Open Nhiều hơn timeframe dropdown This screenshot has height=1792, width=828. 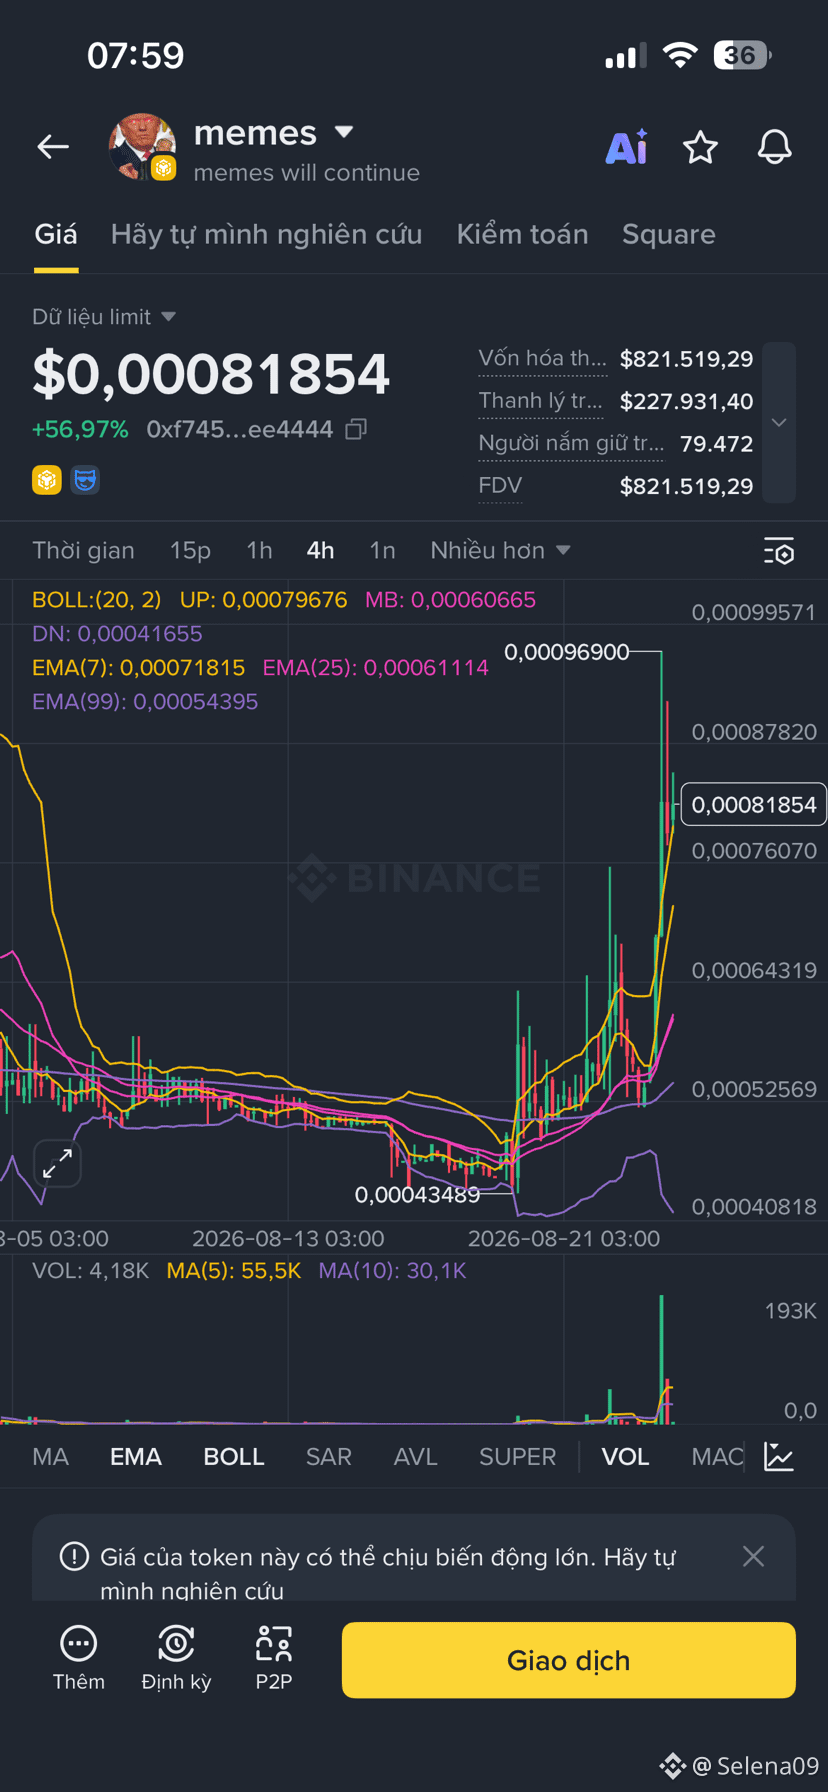pos(500,550)
